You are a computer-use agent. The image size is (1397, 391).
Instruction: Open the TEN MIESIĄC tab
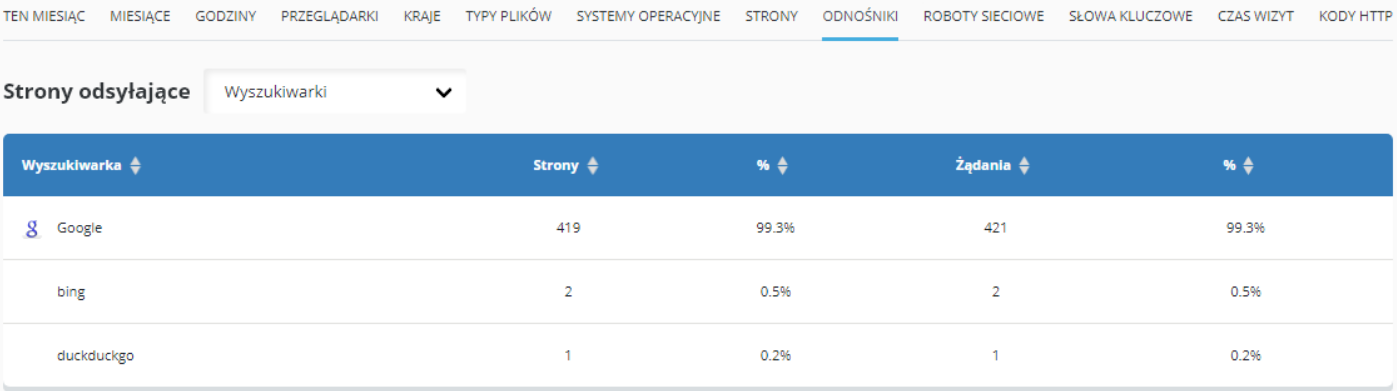click(x=45, y=17)
